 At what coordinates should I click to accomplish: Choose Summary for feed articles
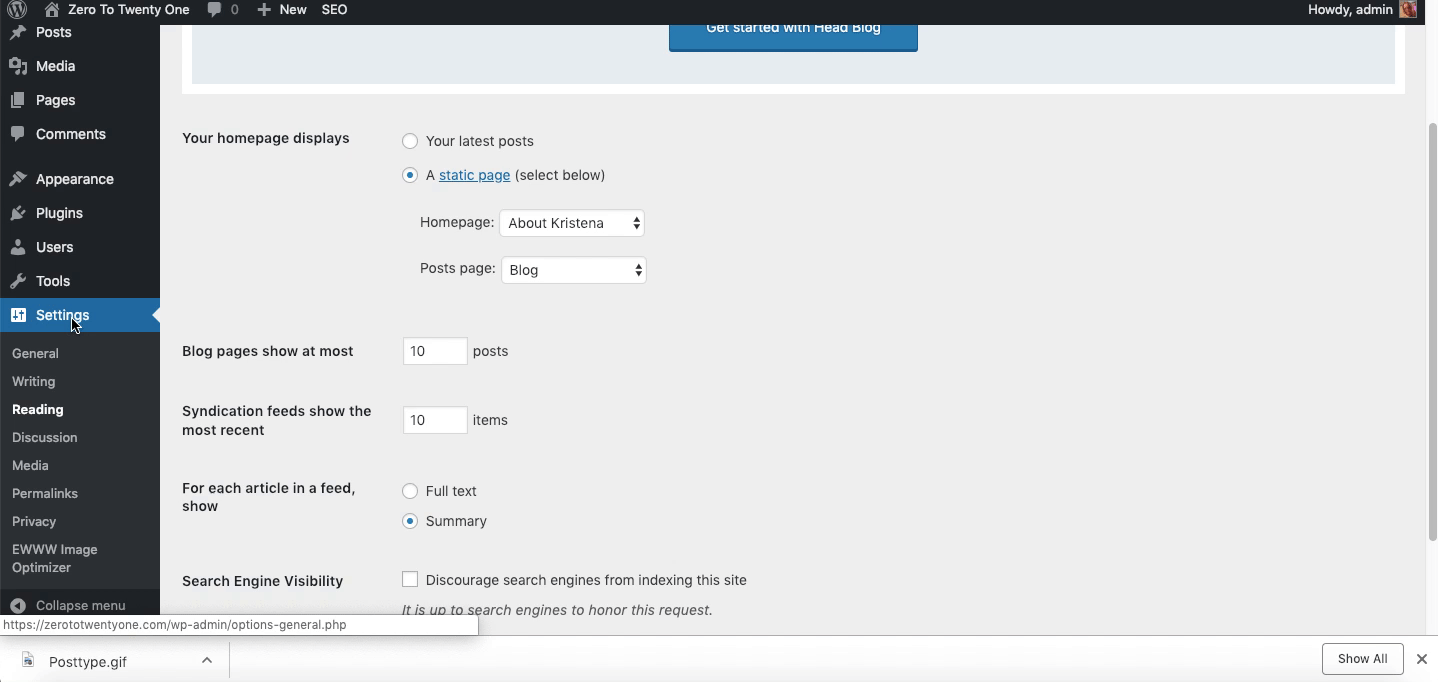[x=410, y=521]
